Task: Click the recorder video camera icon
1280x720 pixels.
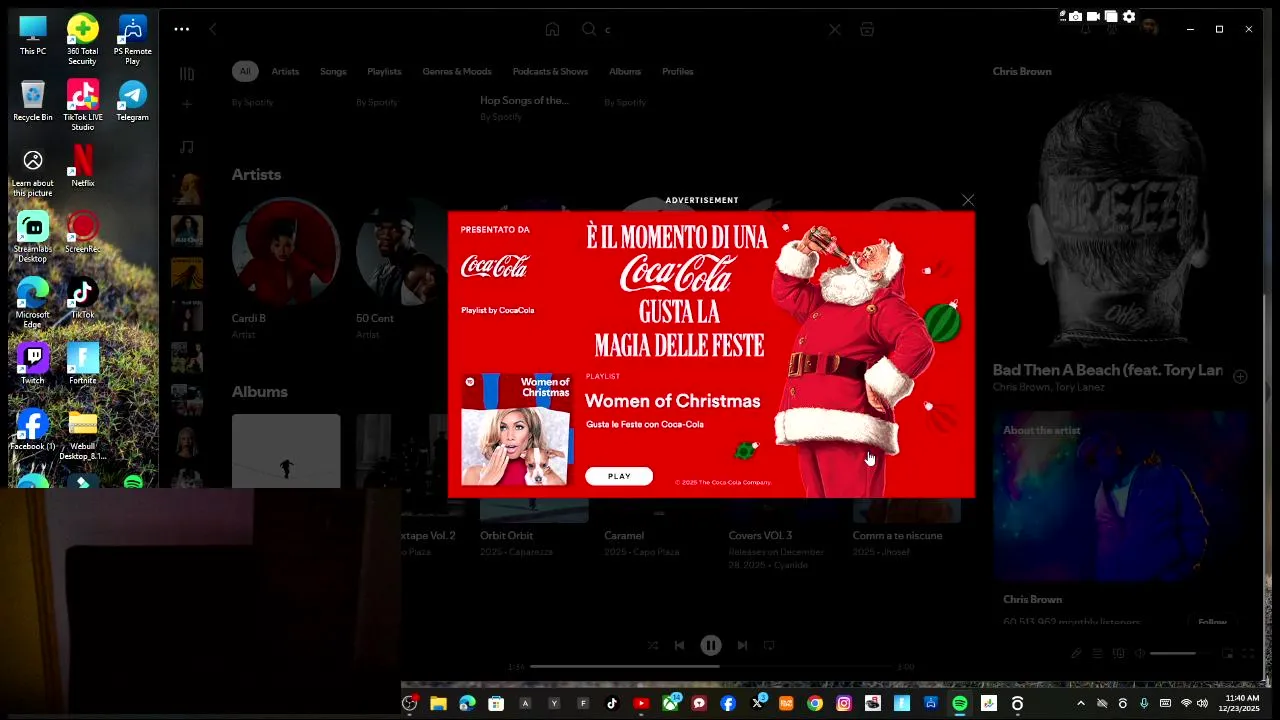Action: 1093,16
